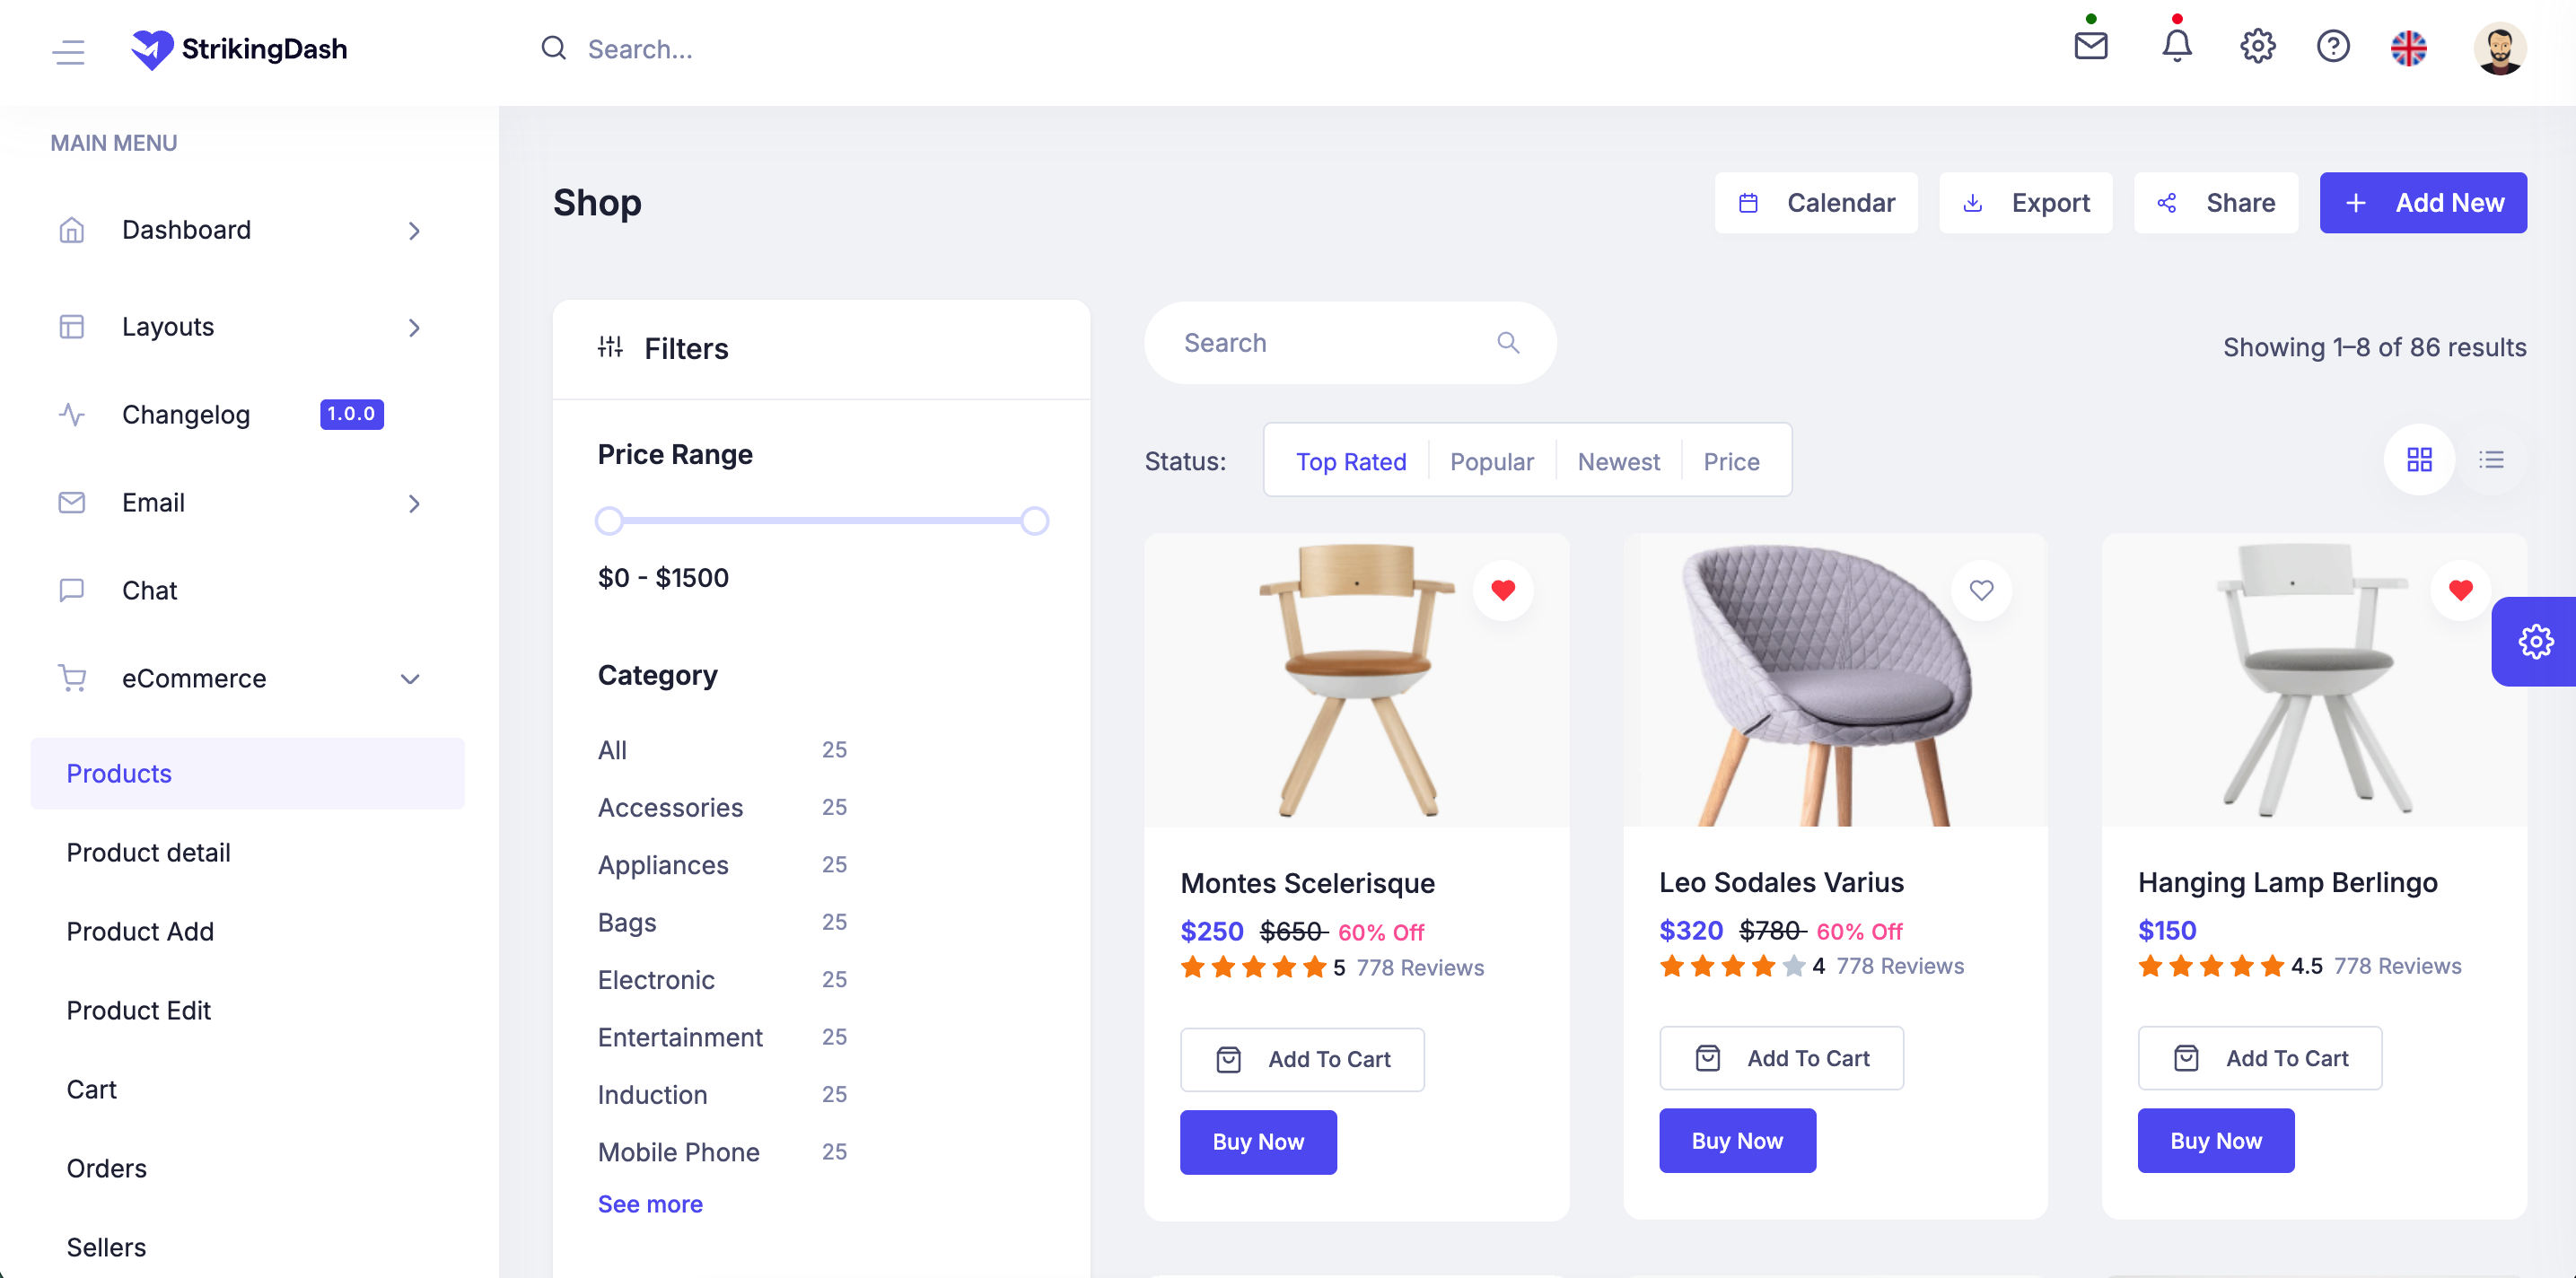Click See more under Category filters
The width and height of the screenshot is (2576, 1278).
click(650, 1204)
